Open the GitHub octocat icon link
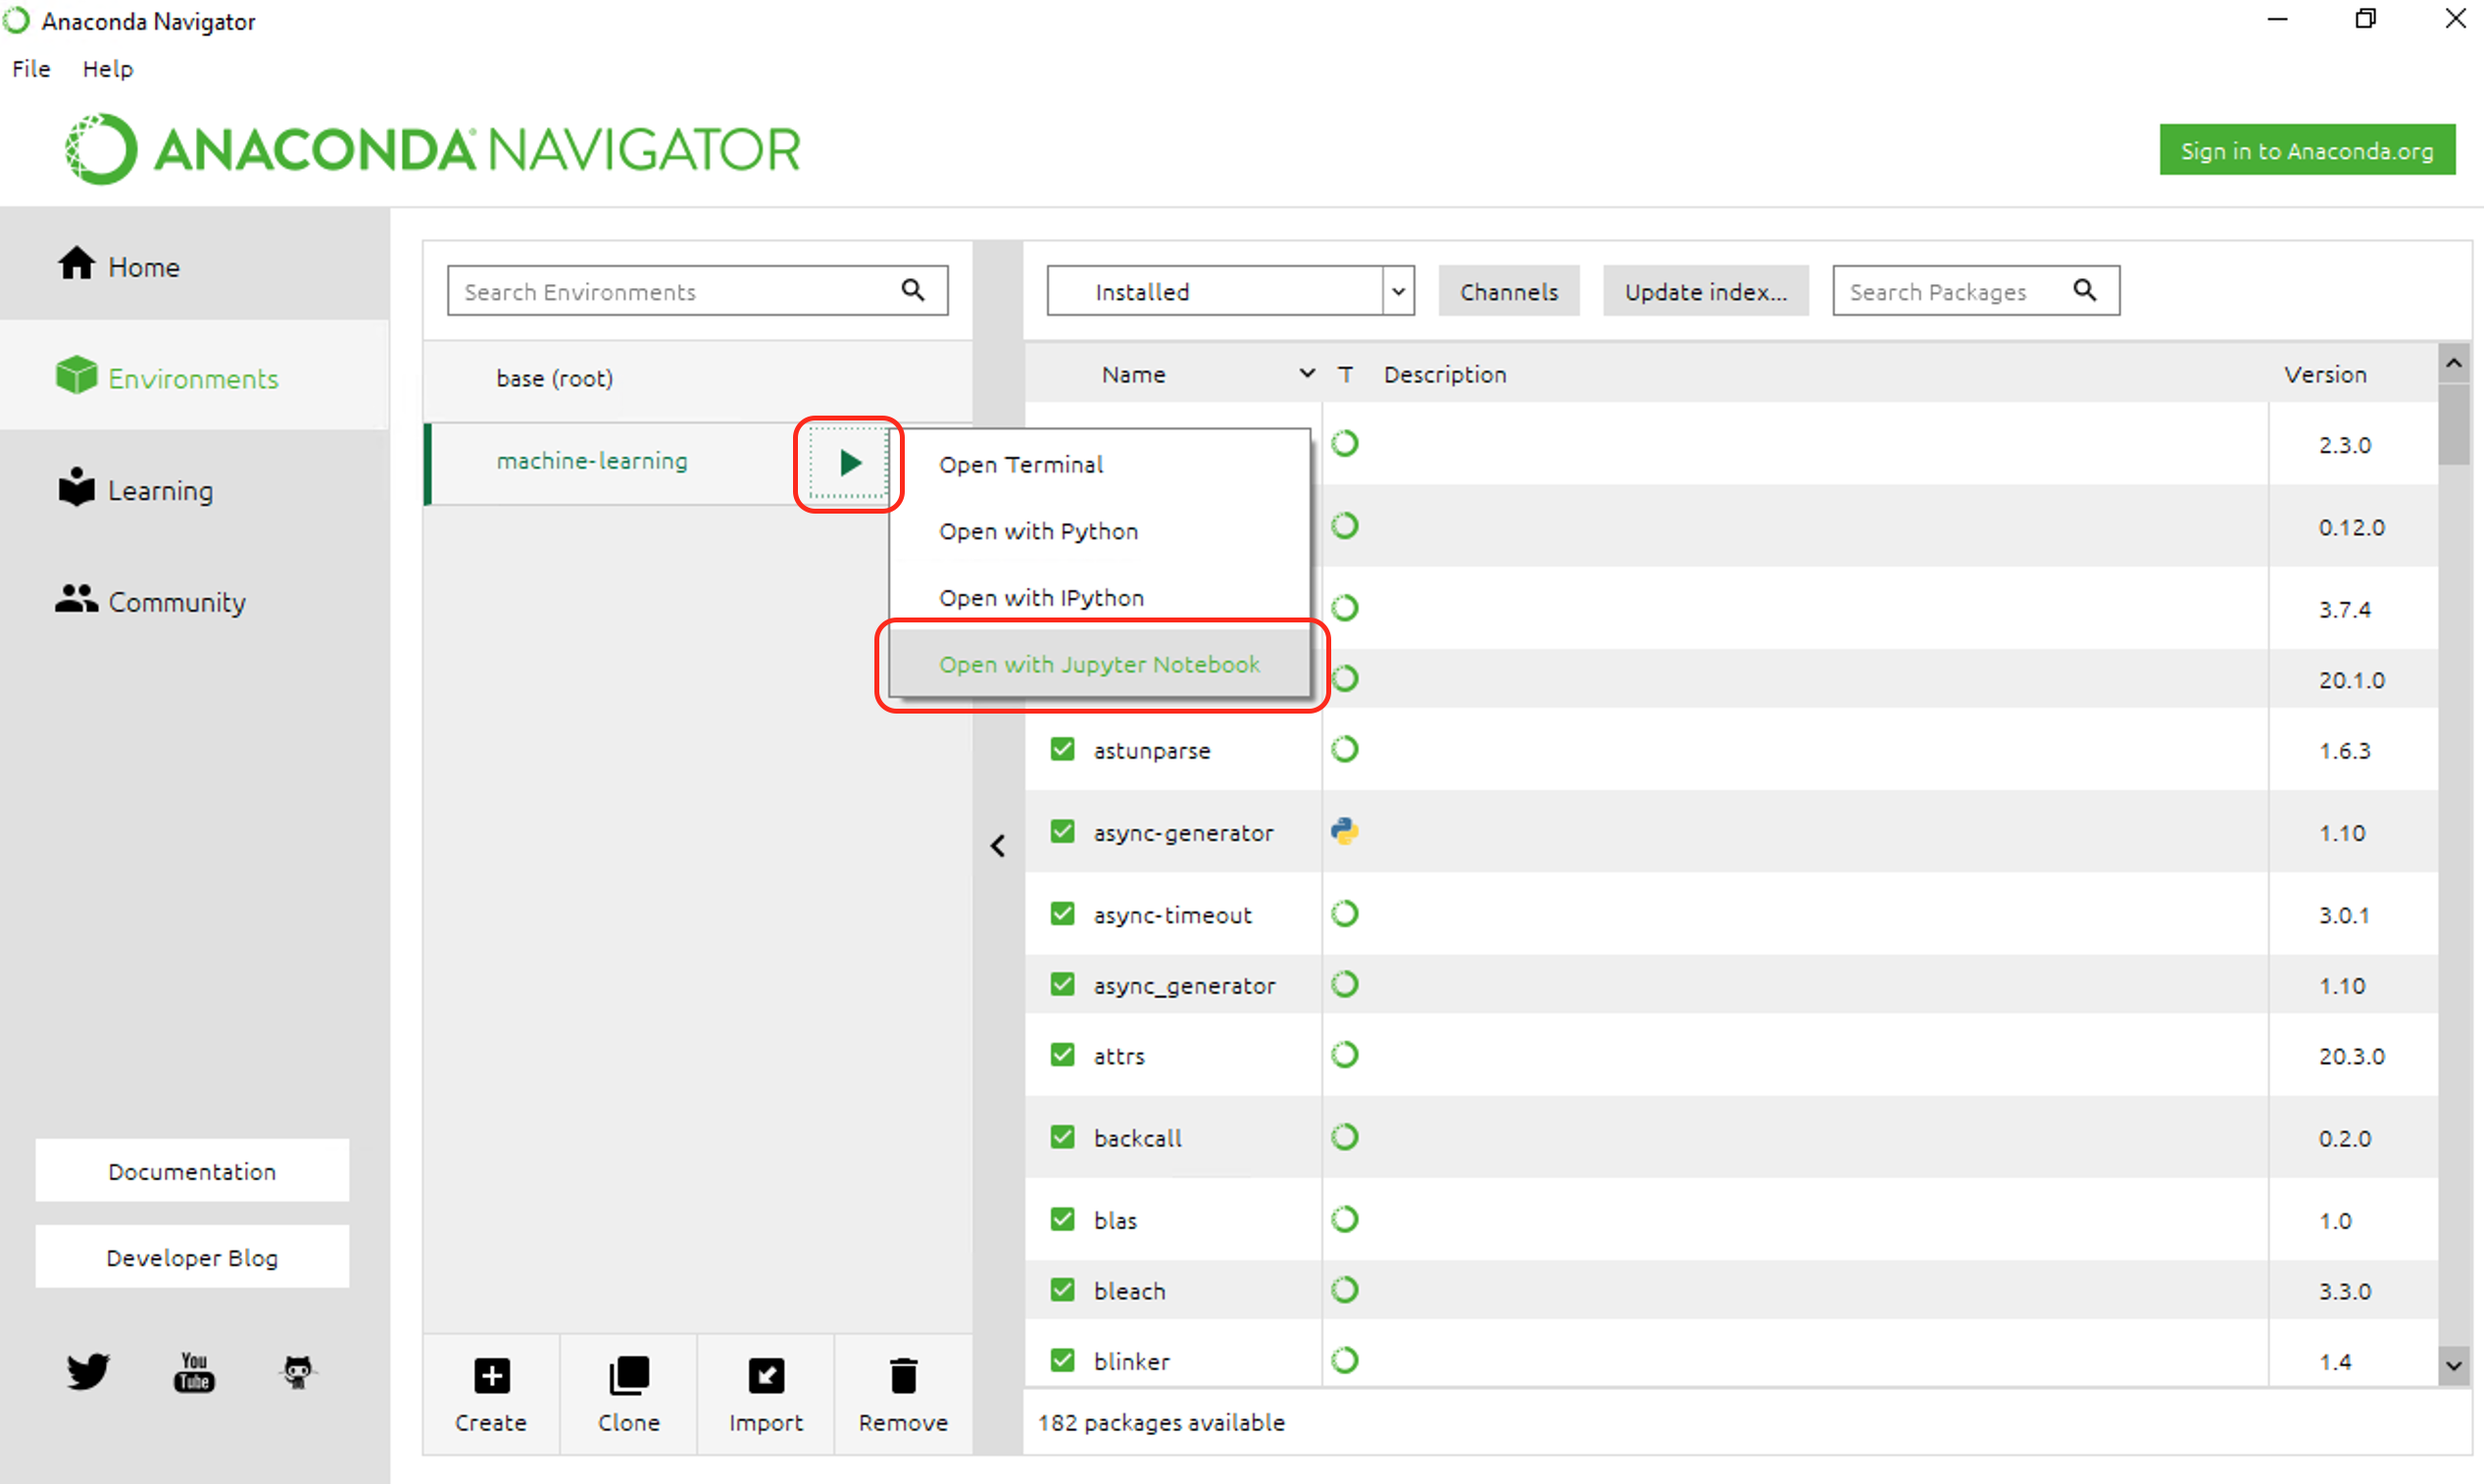 tap(298, 1372)
